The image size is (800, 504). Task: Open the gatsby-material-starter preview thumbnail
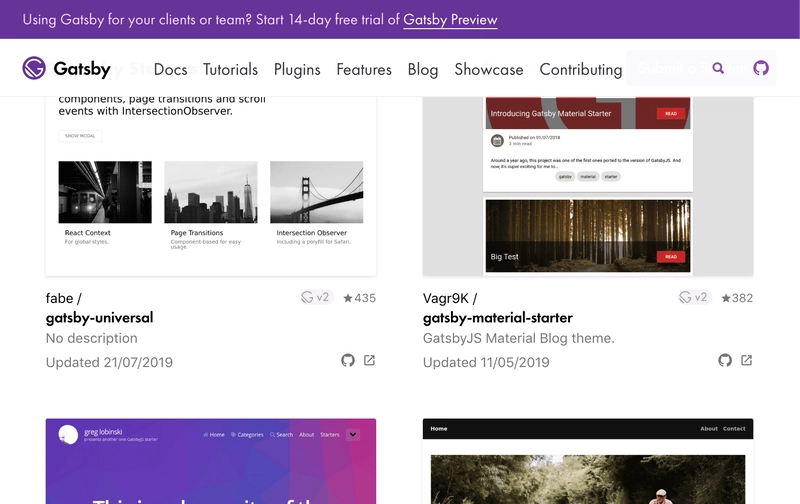588,186
